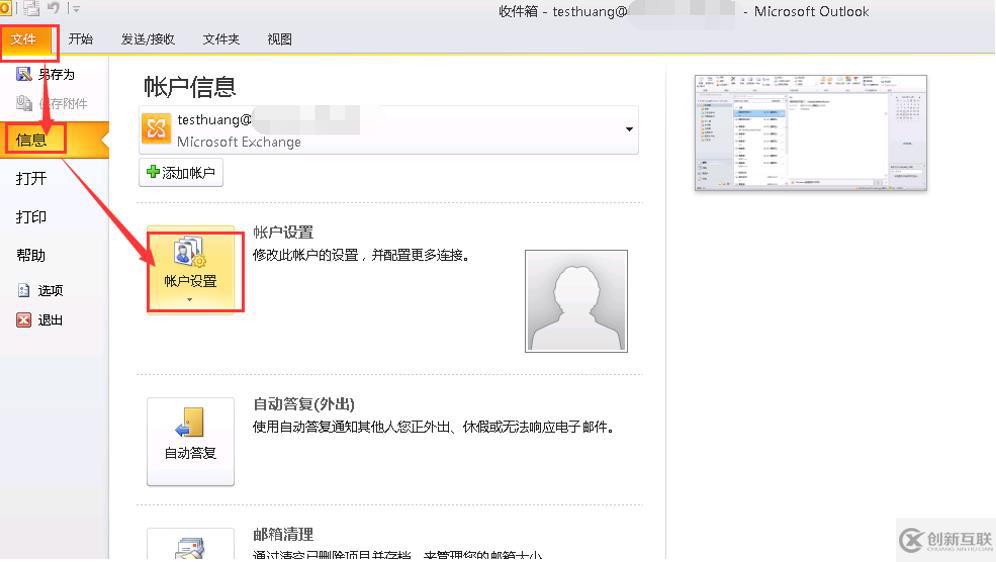The width and height of the screenshot is (996, 562).
Task: Open the 帐户设置 dropdown button
Action: point(191,268)
